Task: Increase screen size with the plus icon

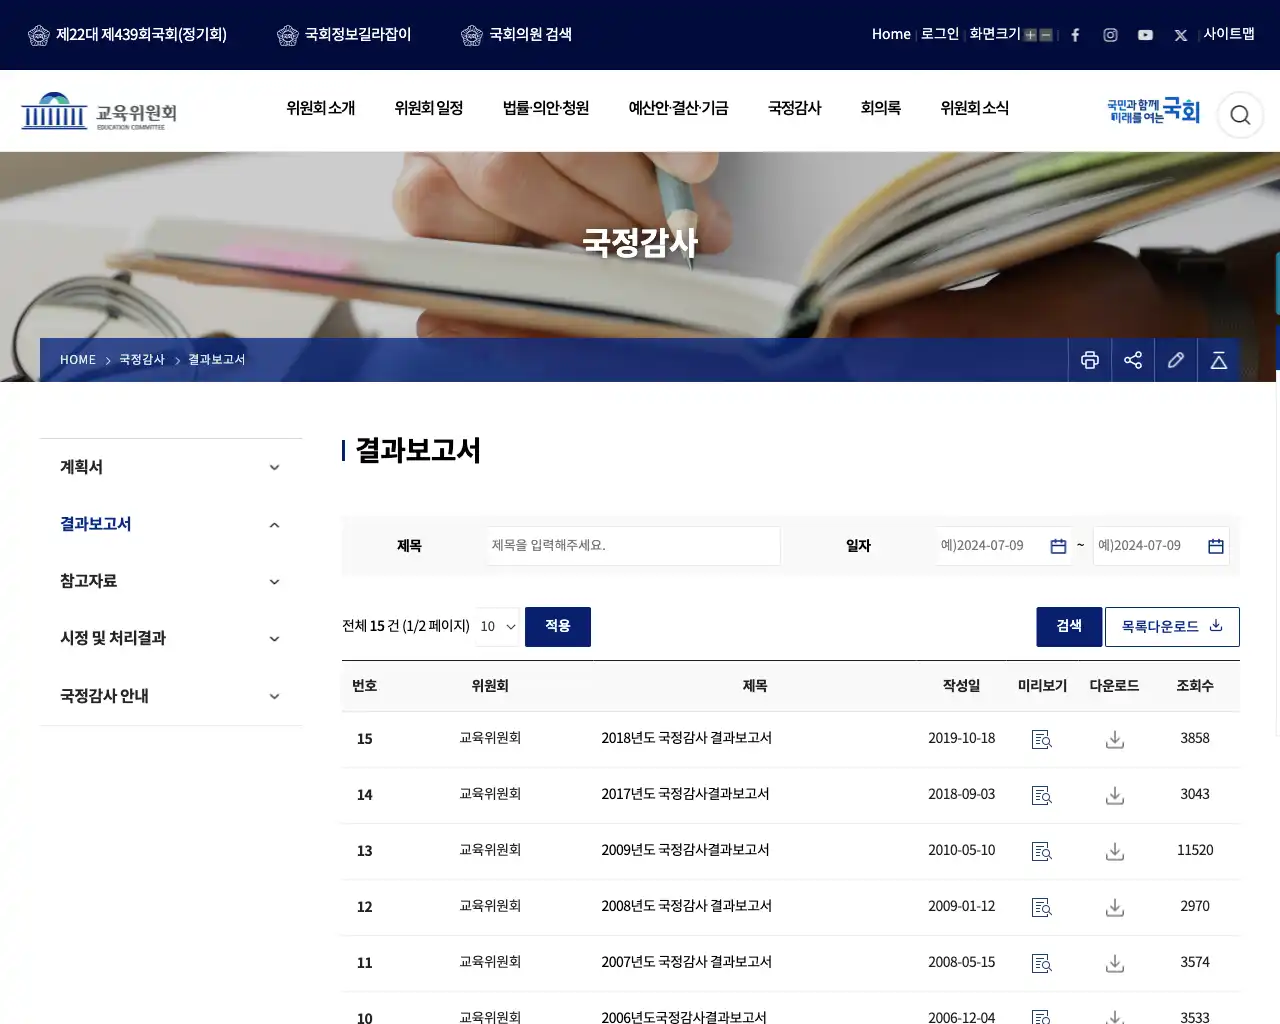Action: click(x=1030, y=35)
